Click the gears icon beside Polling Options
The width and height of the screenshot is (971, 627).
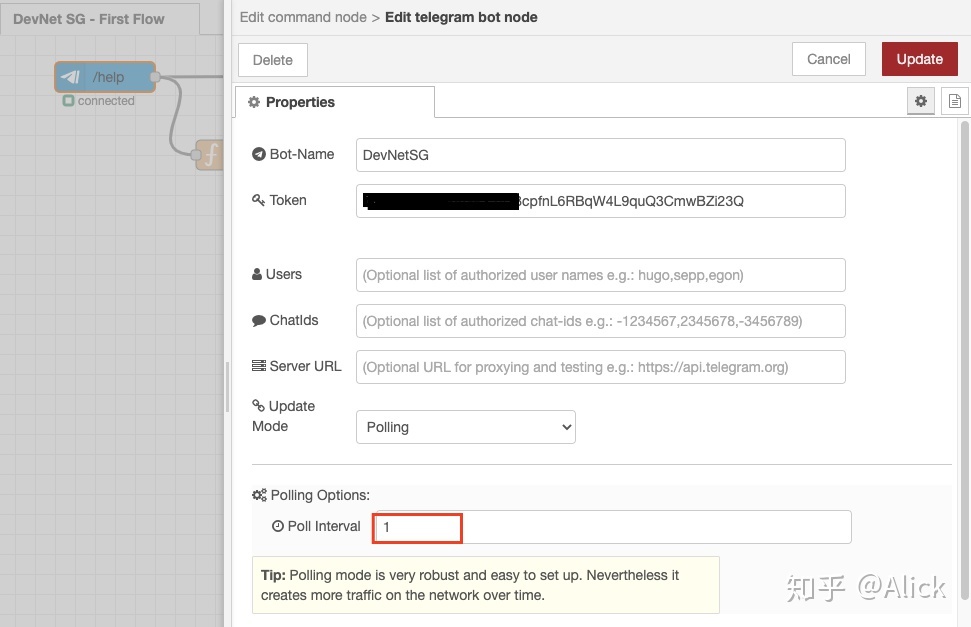click(259, 495)
